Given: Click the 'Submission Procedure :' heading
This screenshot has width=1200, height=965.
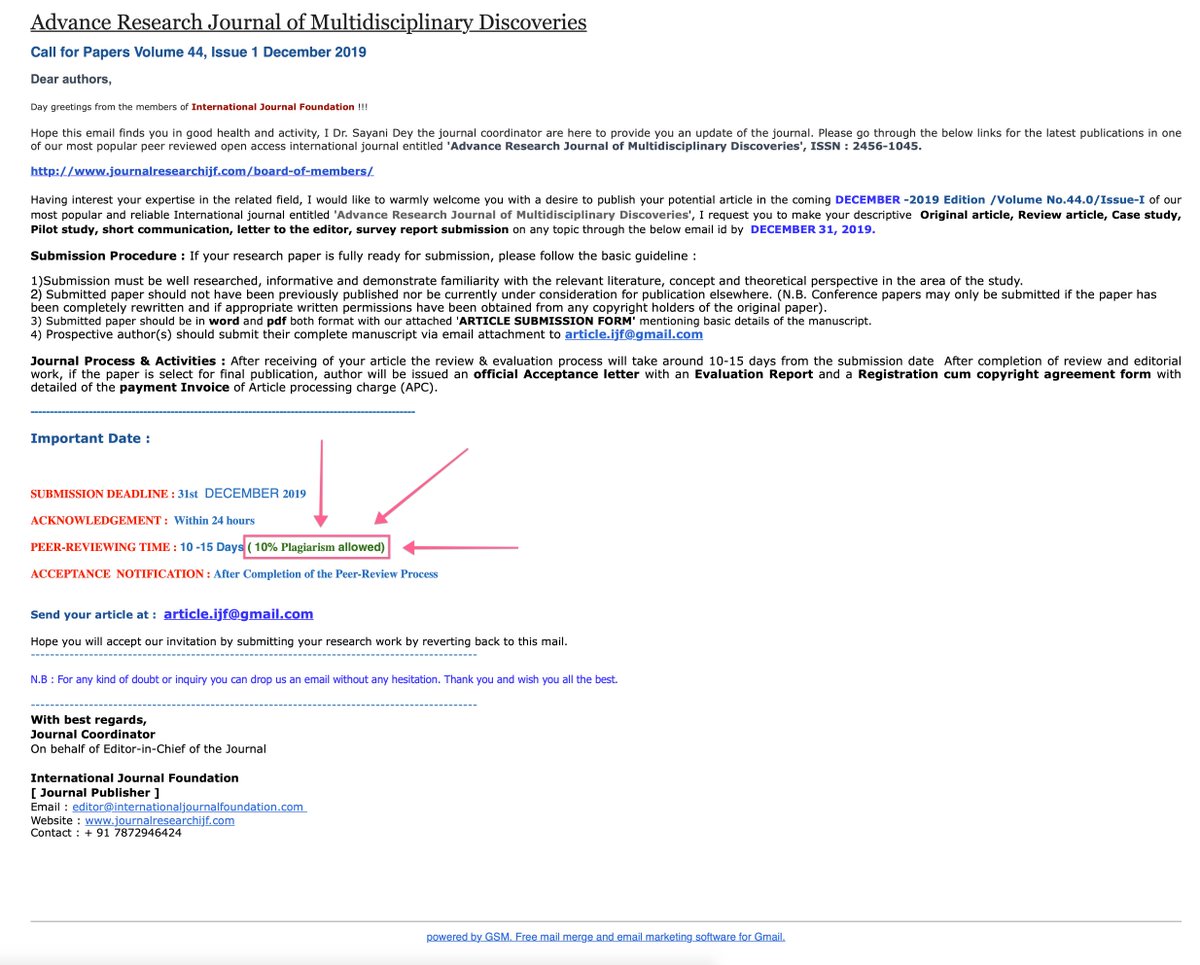Looking at the screenshot, I should [x=108, y=256].
